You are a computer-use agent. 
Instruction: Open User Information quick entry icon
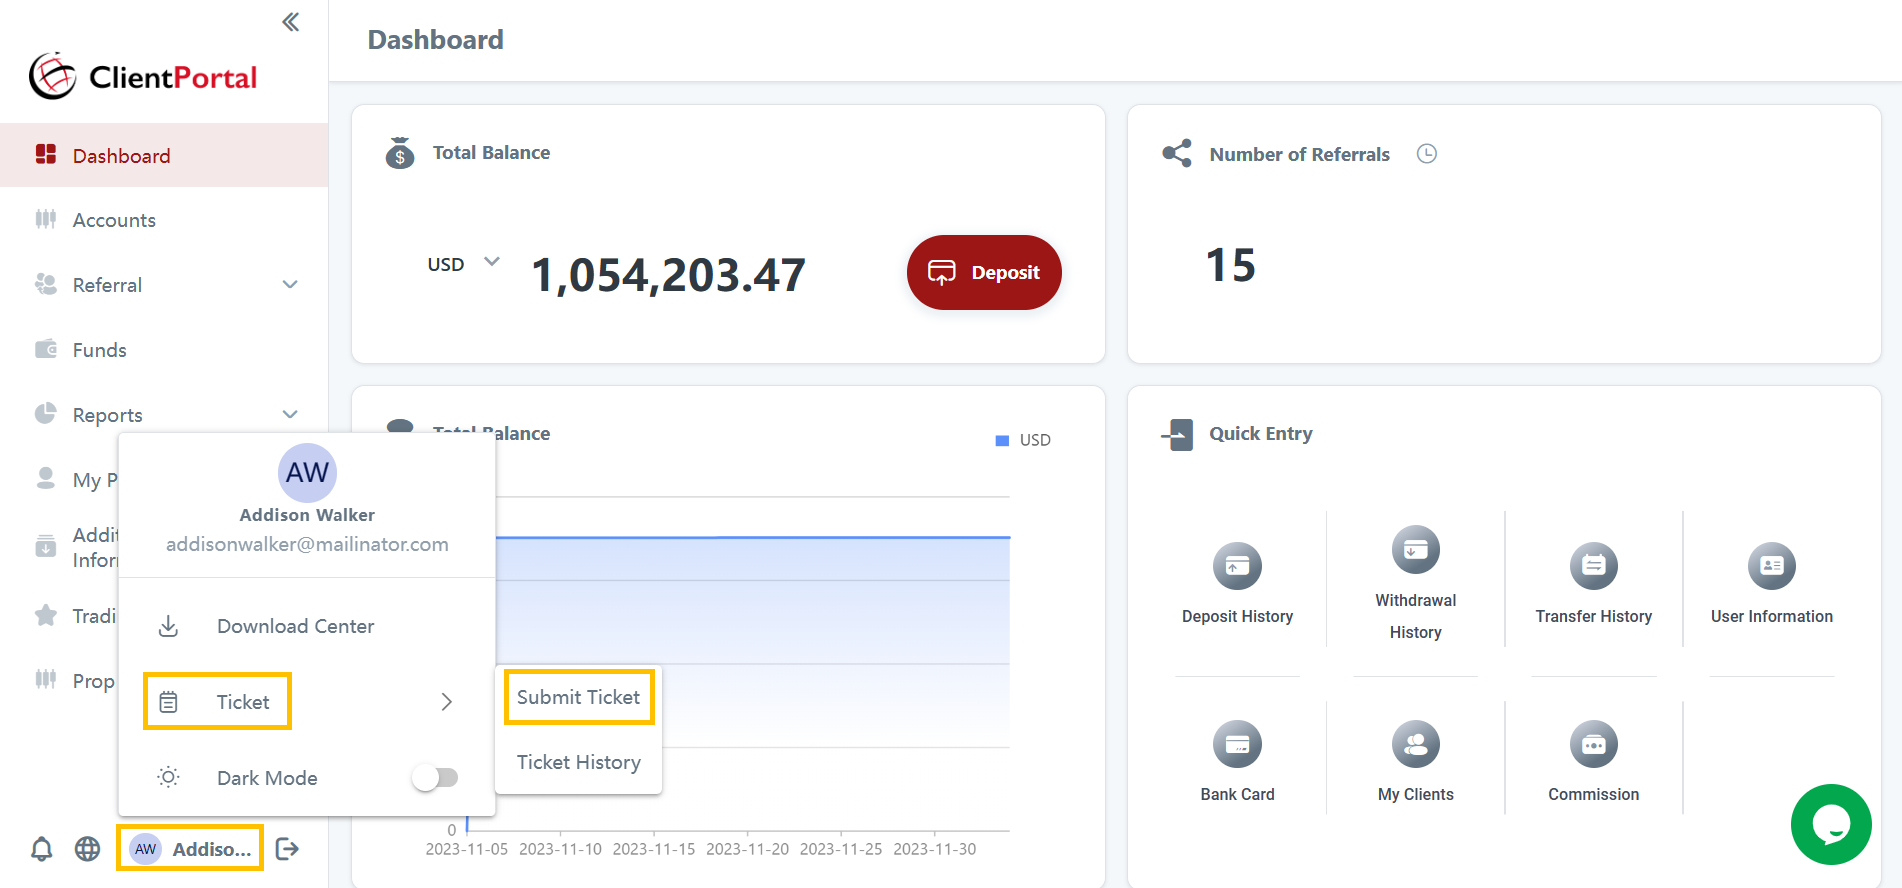1771,567
